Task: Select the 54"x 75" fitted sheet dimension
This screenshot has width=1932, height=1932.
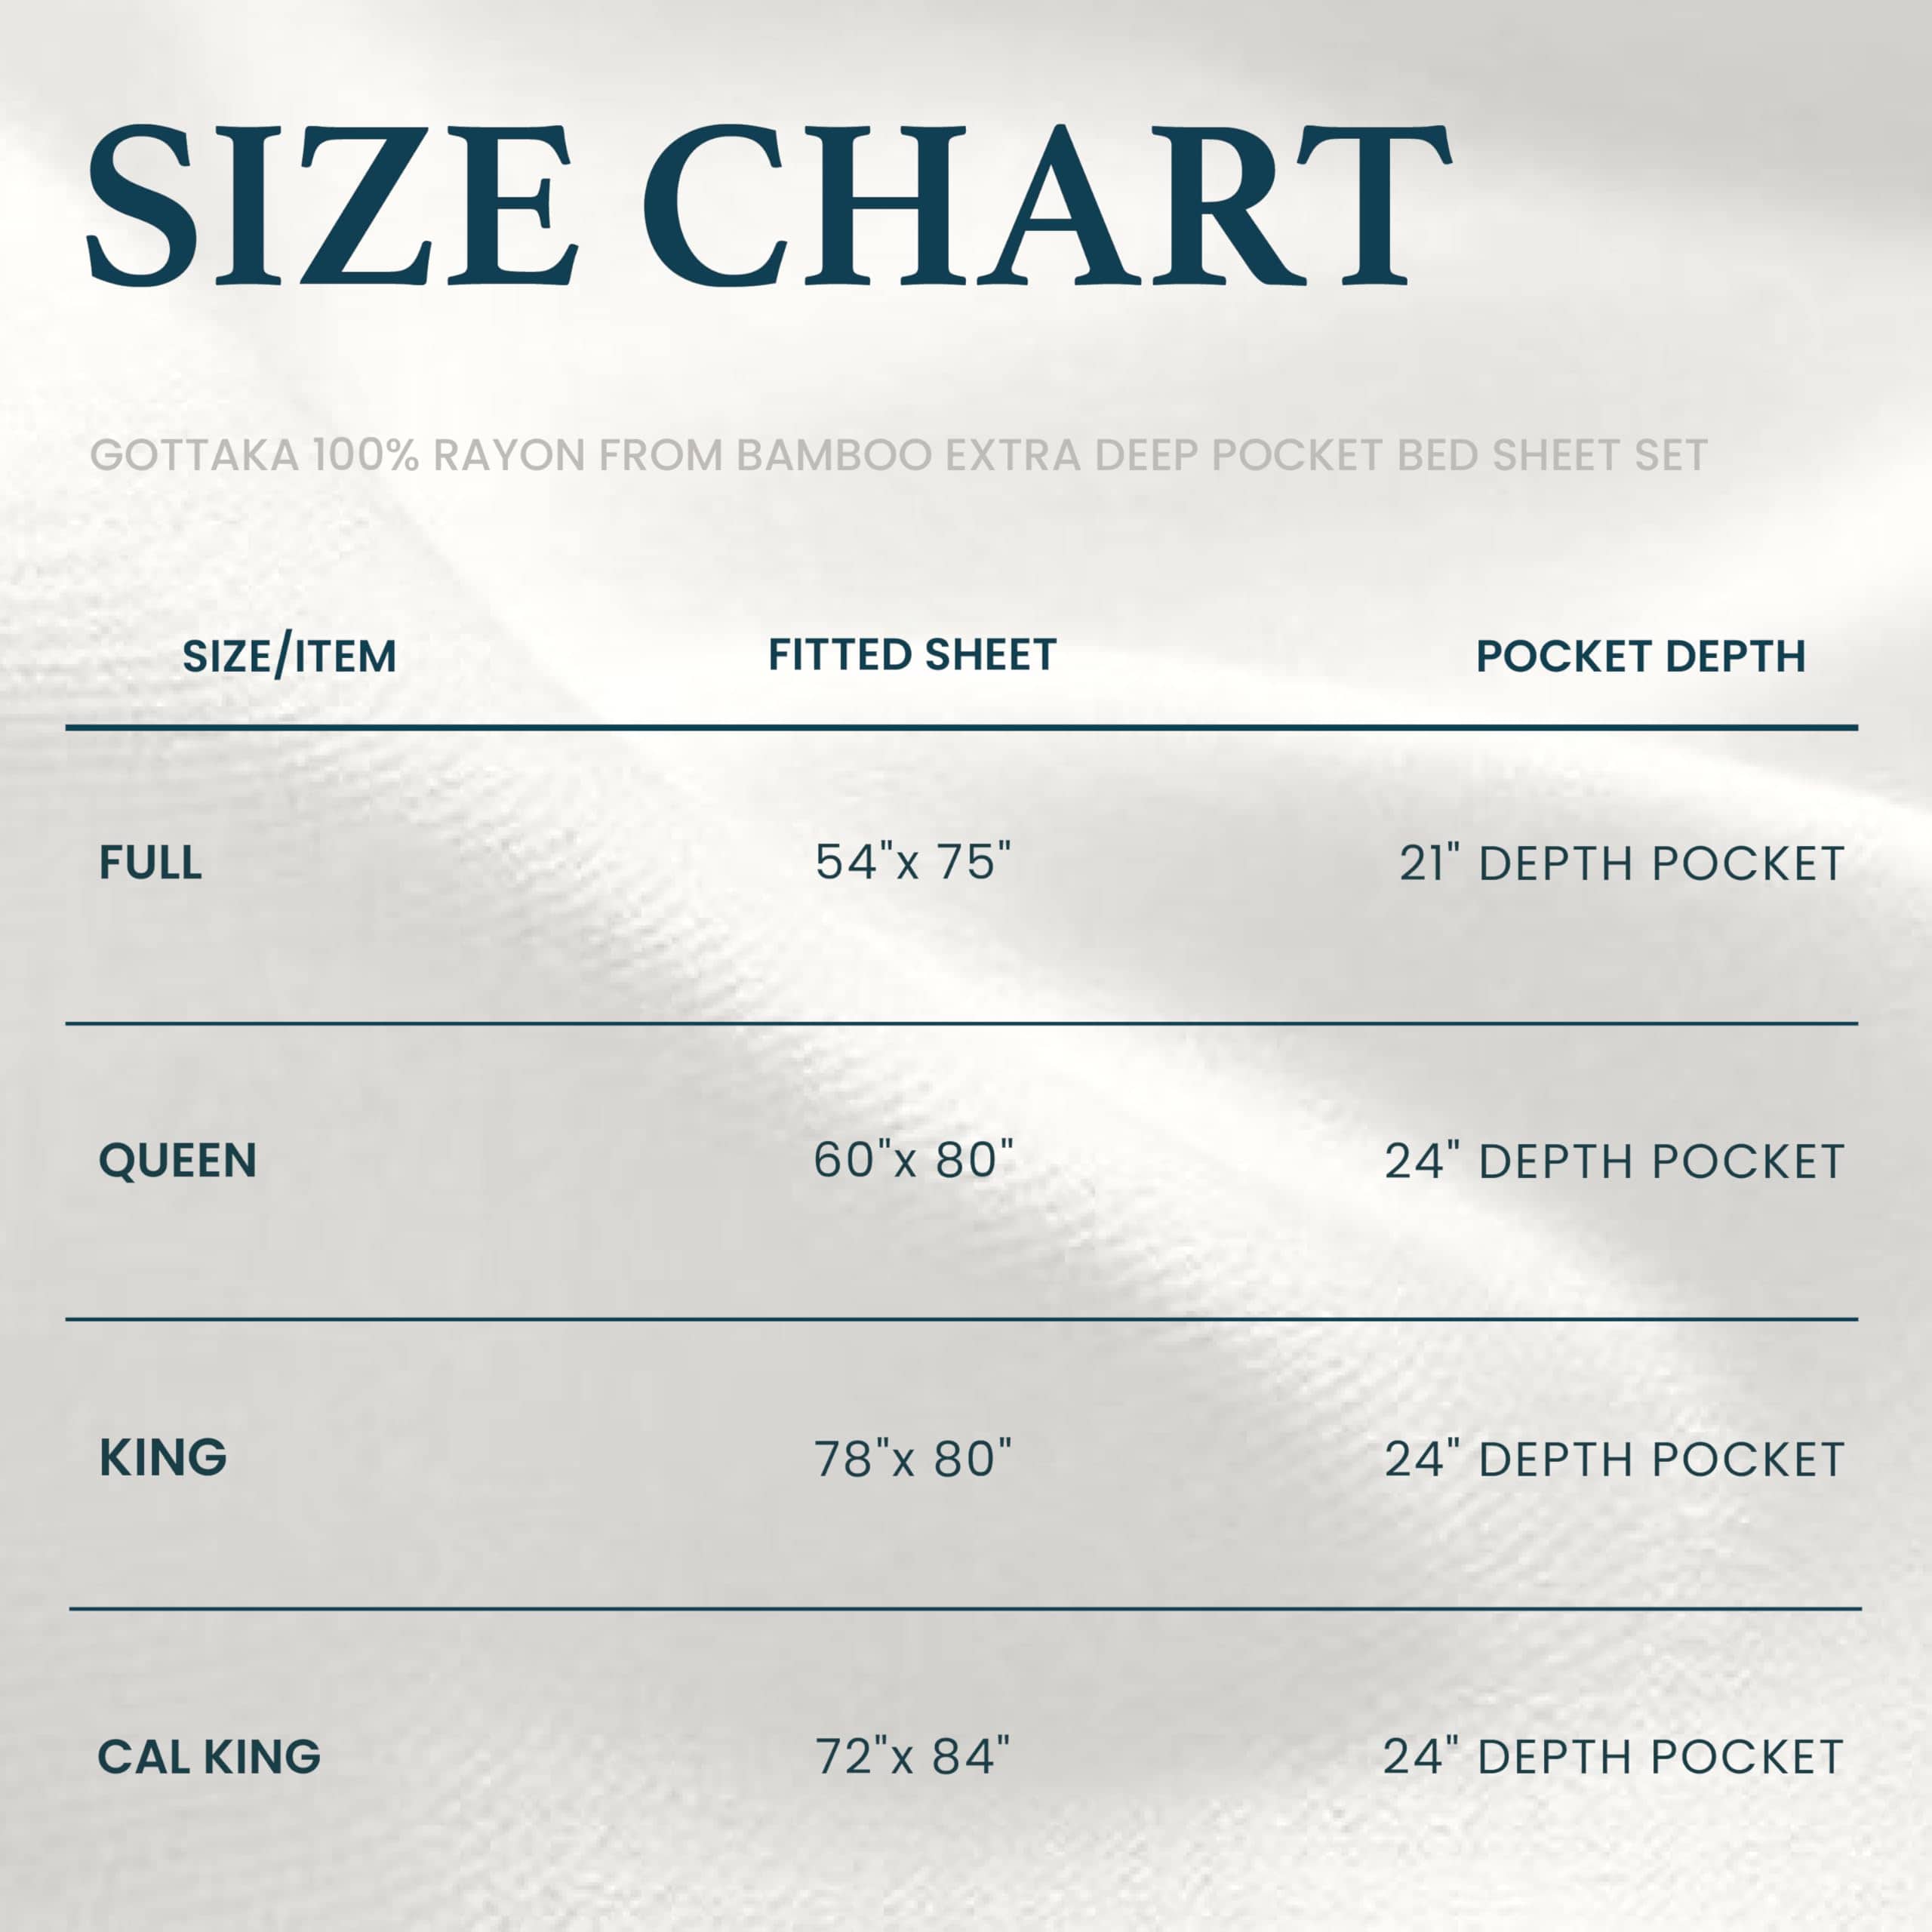Action: tap(913, 862)
